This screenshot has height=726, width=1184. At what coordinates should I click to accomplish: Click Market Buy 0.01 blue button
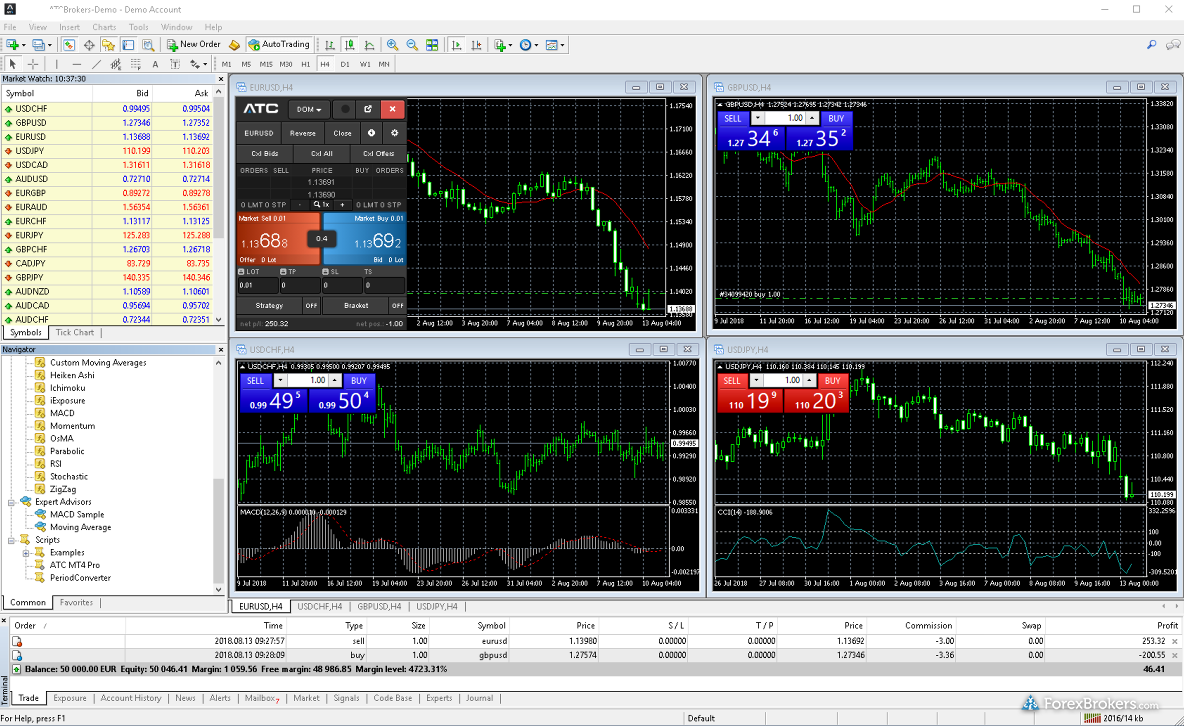[365, 238]
